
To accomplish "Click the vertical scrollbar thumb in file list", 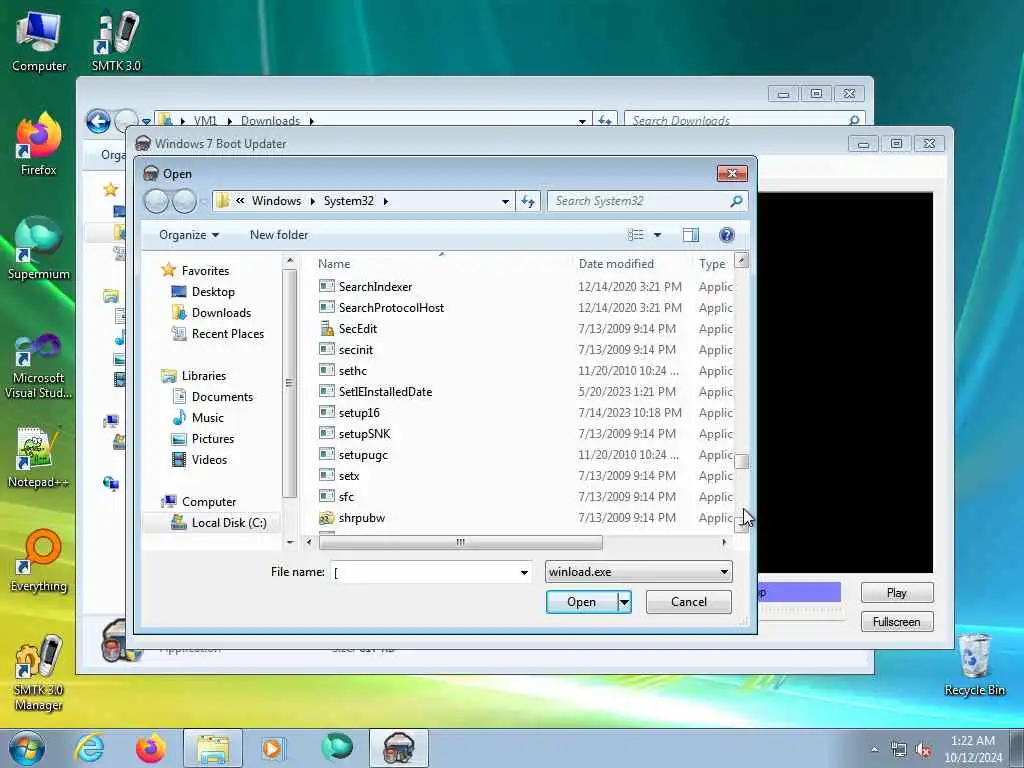I will [741, 462].
